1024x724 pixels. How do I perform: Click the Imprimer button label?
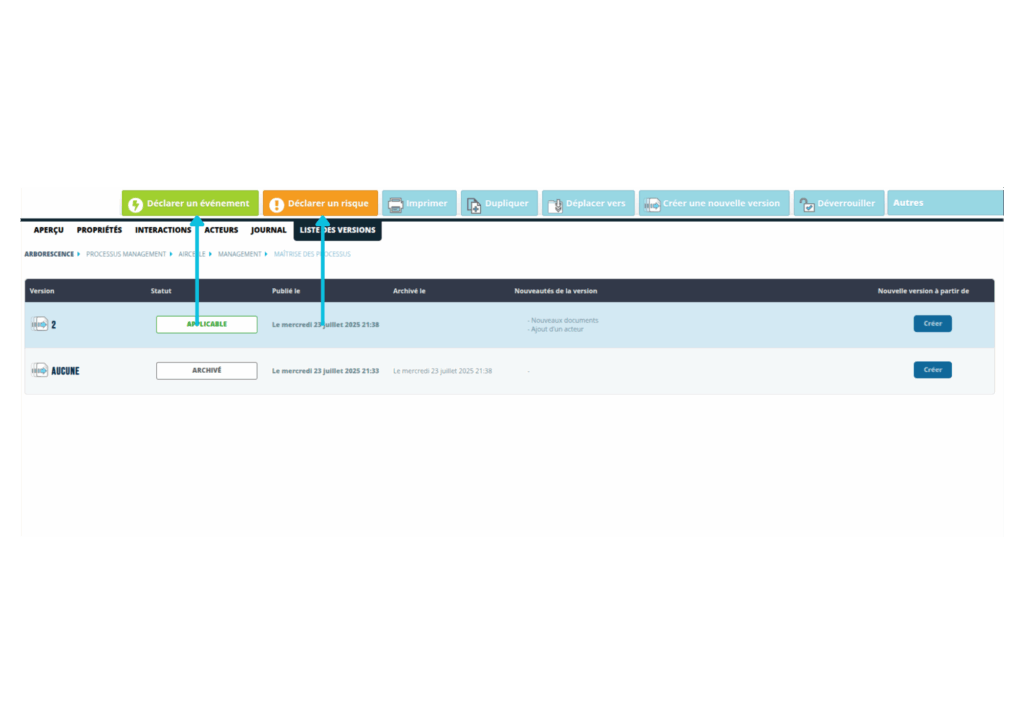pos(426,204)
